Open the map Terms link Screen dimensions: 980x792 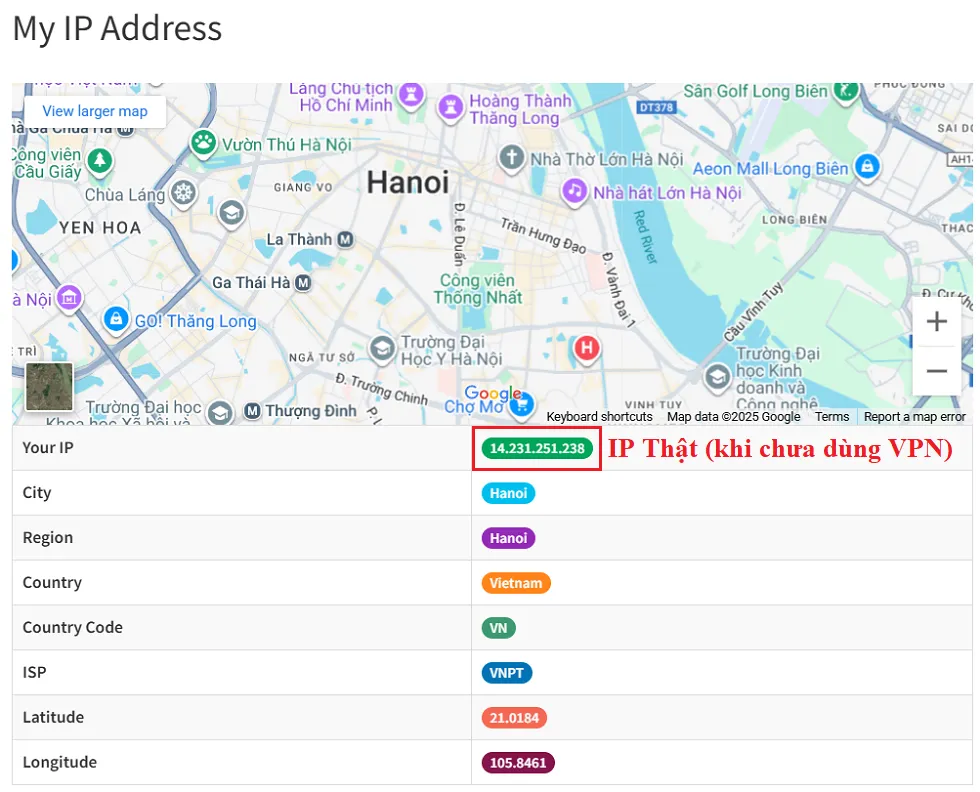(832, 416)
